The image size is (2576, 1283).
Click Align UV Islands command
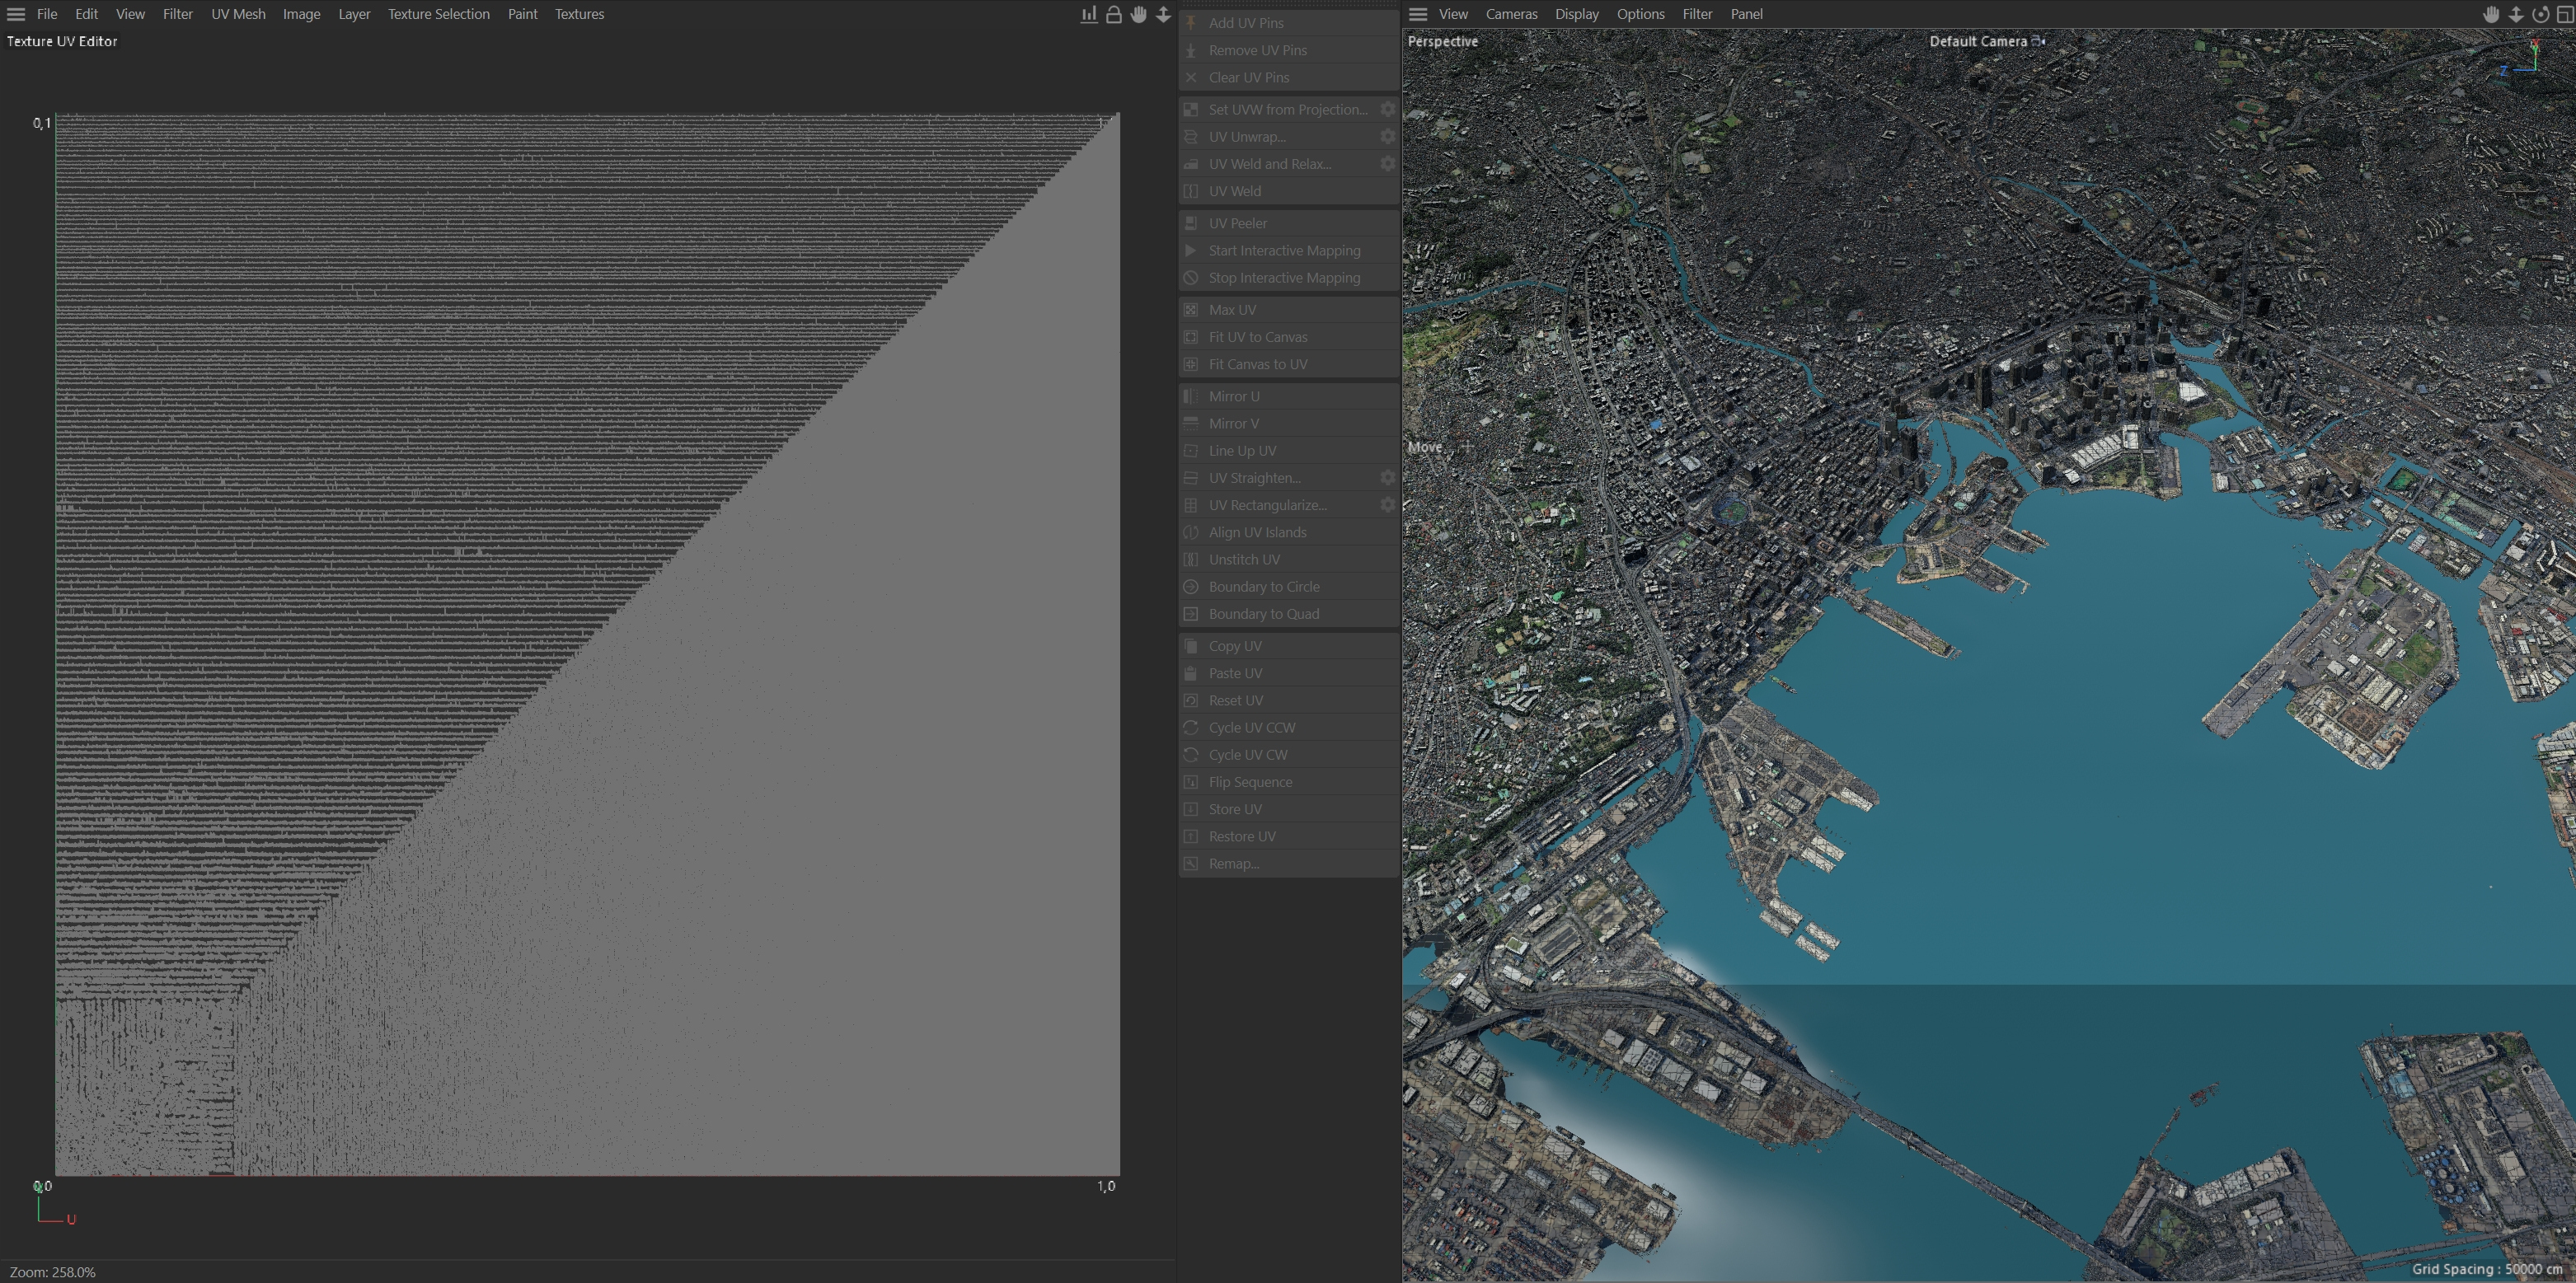1289,532
